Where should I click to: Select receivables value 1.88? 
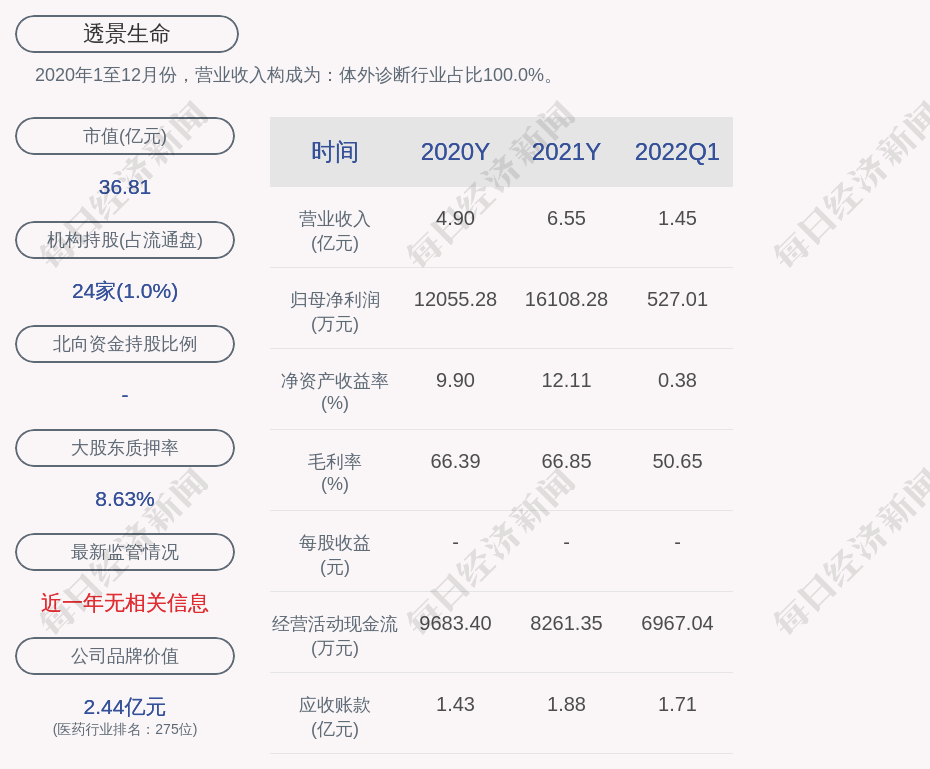(566, 704)
